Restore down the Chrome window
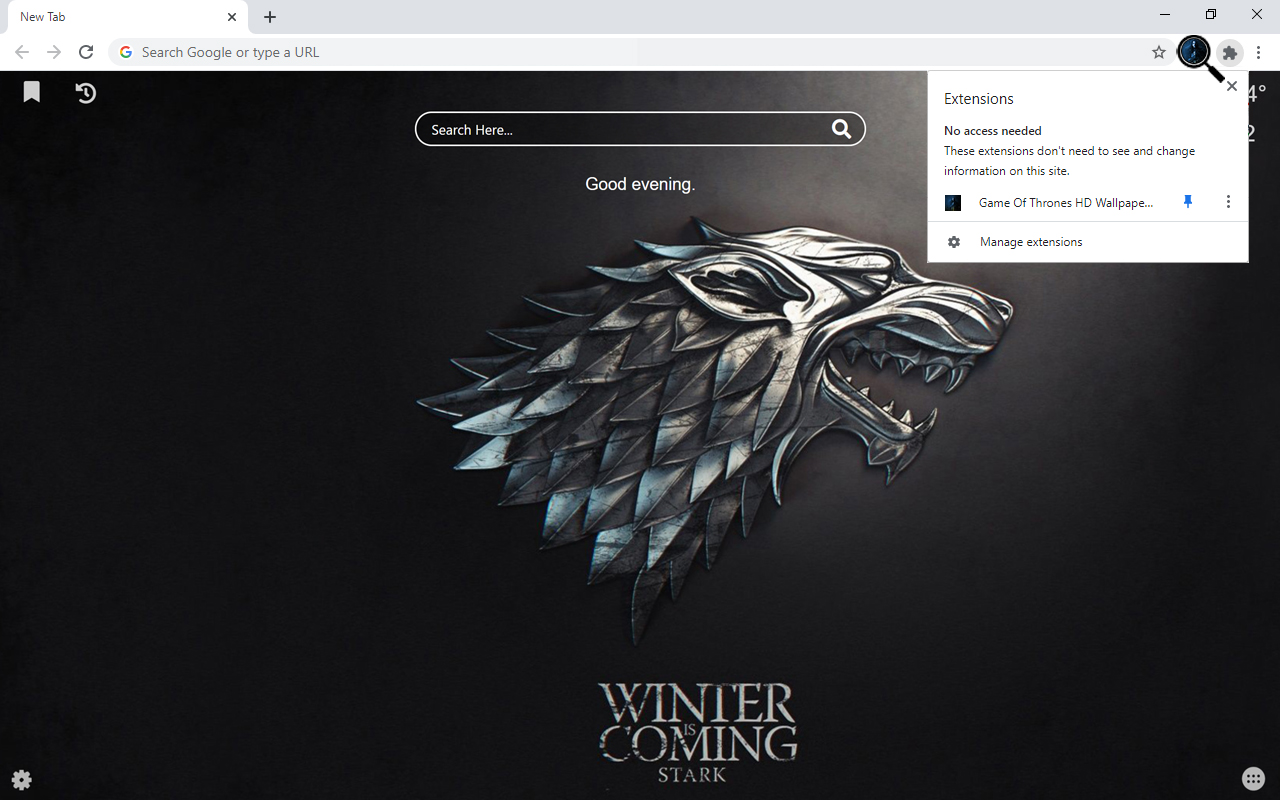 pos(1211,15)
